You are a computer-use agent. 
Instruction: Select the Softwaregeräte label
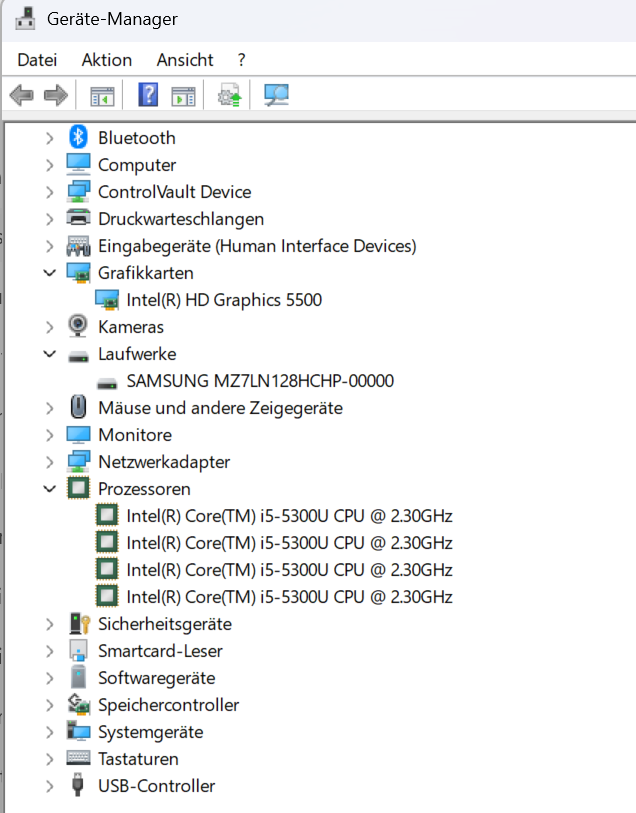(x=157, y=678)
